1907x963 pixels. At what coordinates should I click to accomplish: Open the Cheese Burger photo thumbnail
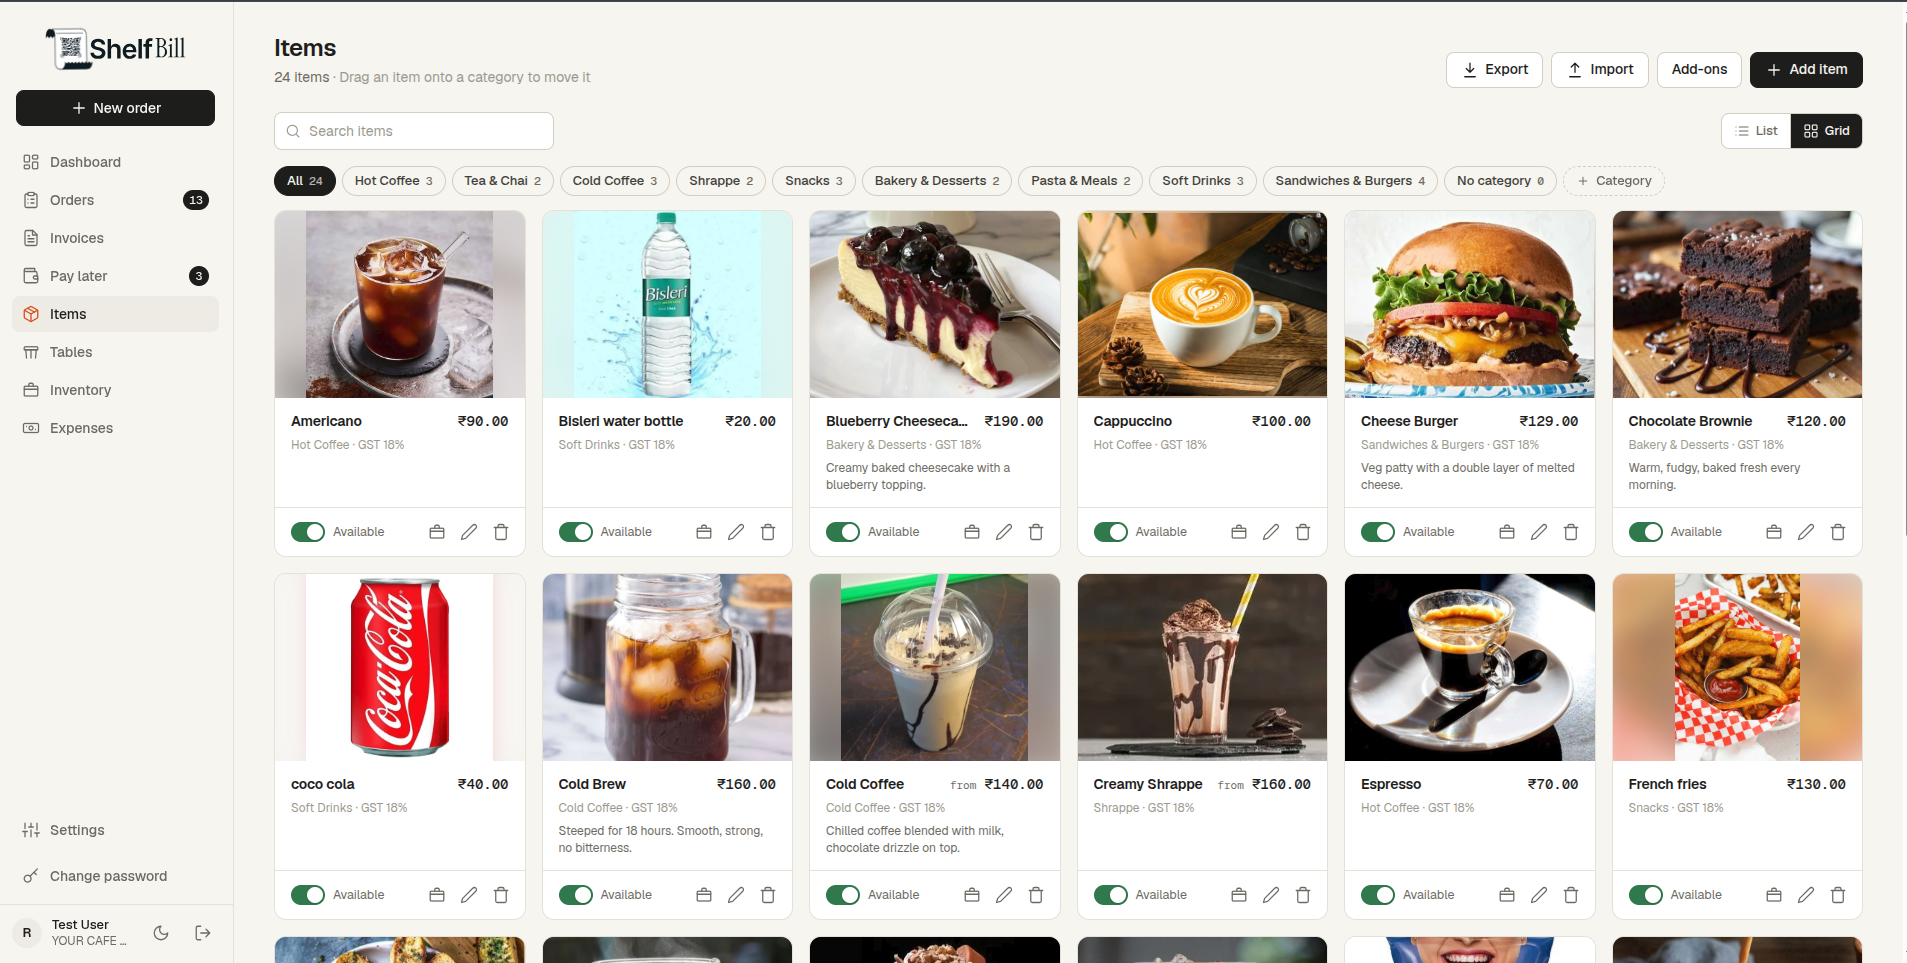[x=1470, y=304]
